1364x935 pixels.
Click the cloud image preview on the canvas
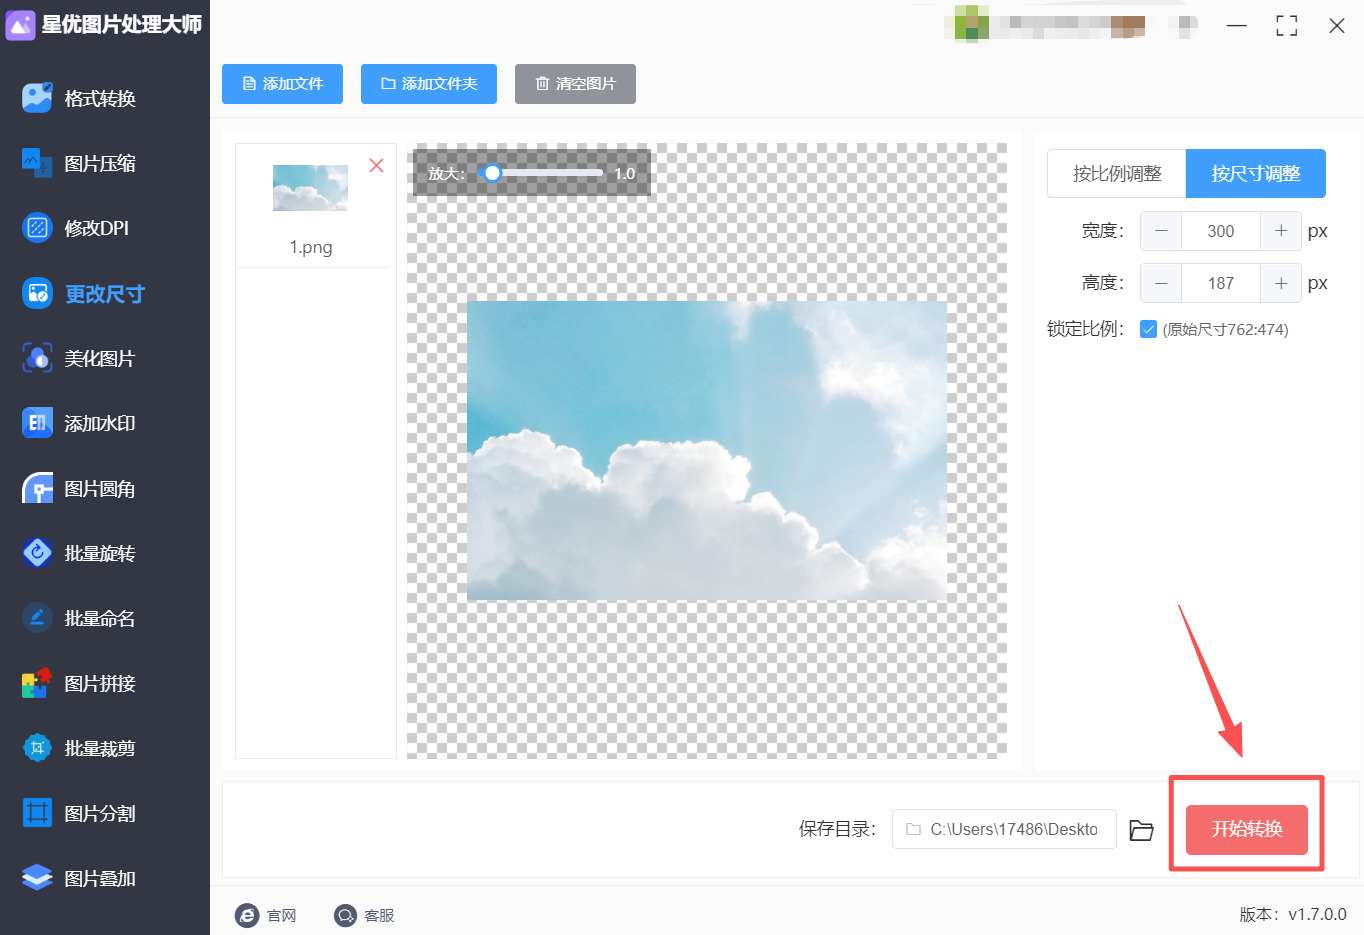pyautogui.click(x=707, y=451)
